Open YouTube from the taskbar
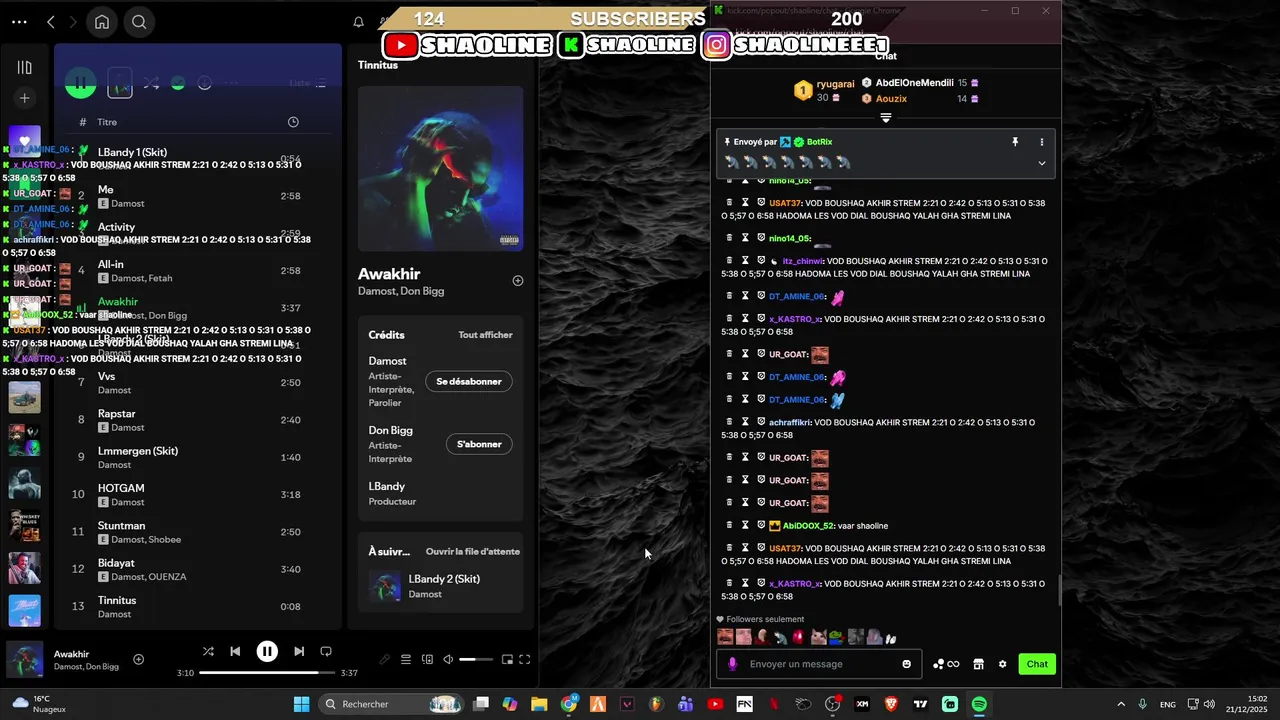The height and width of the screenshot is (720, 1280). click(x=715, y=704)
